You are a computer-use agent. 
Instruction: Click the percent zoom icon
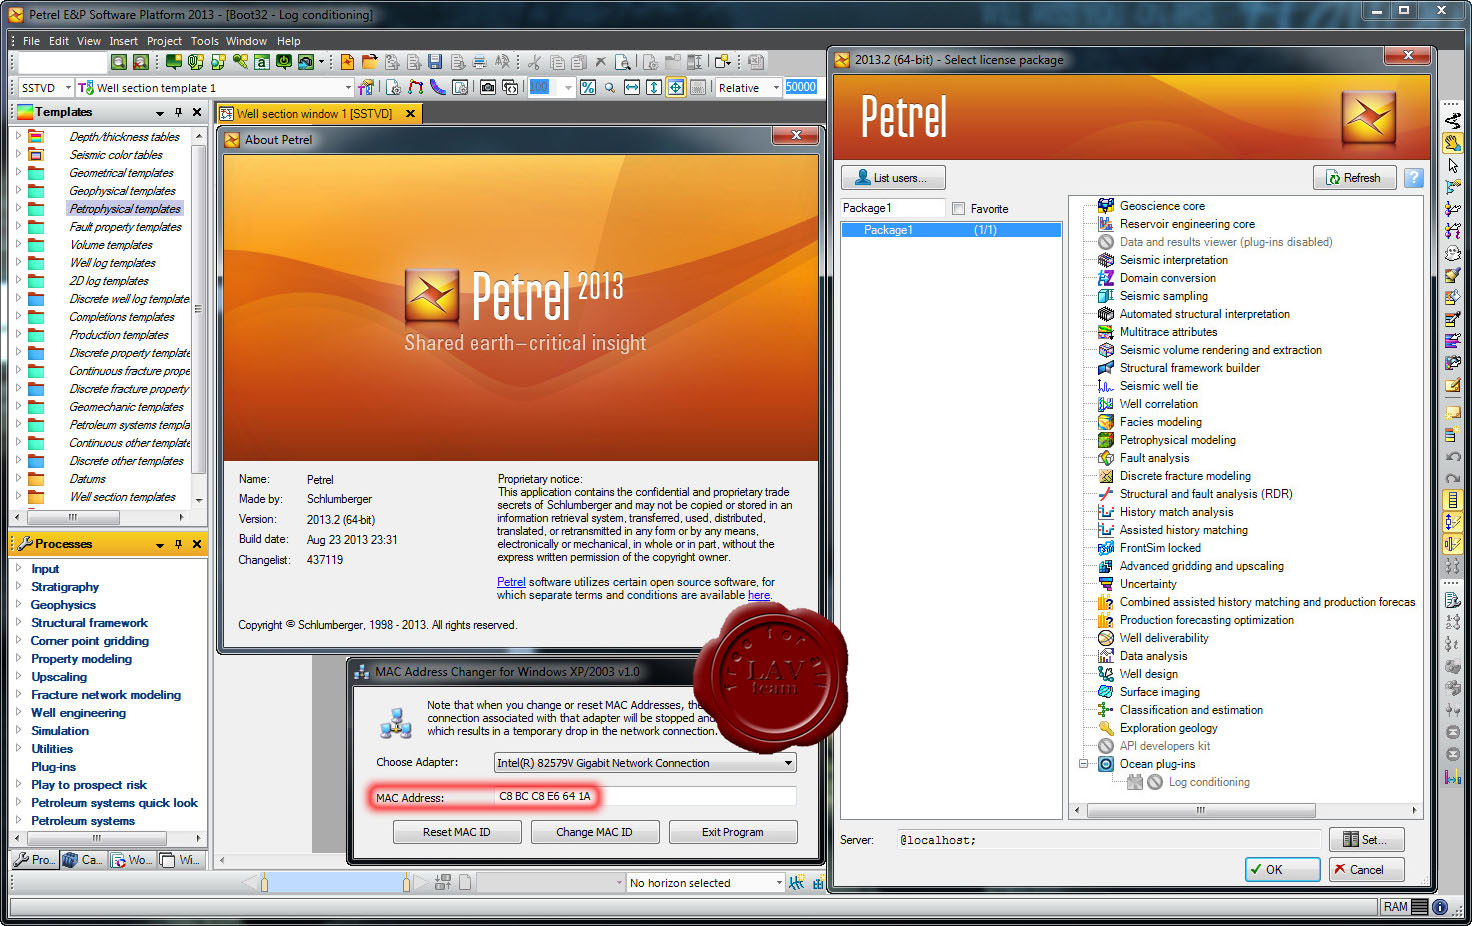pos(588,88)
